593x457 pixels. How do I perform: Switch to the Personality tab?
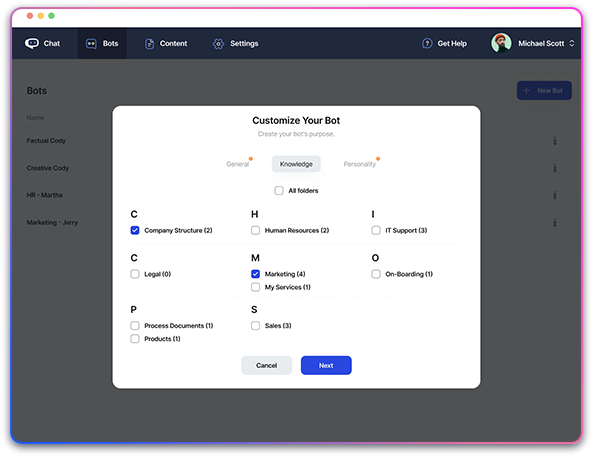(360, 164)
